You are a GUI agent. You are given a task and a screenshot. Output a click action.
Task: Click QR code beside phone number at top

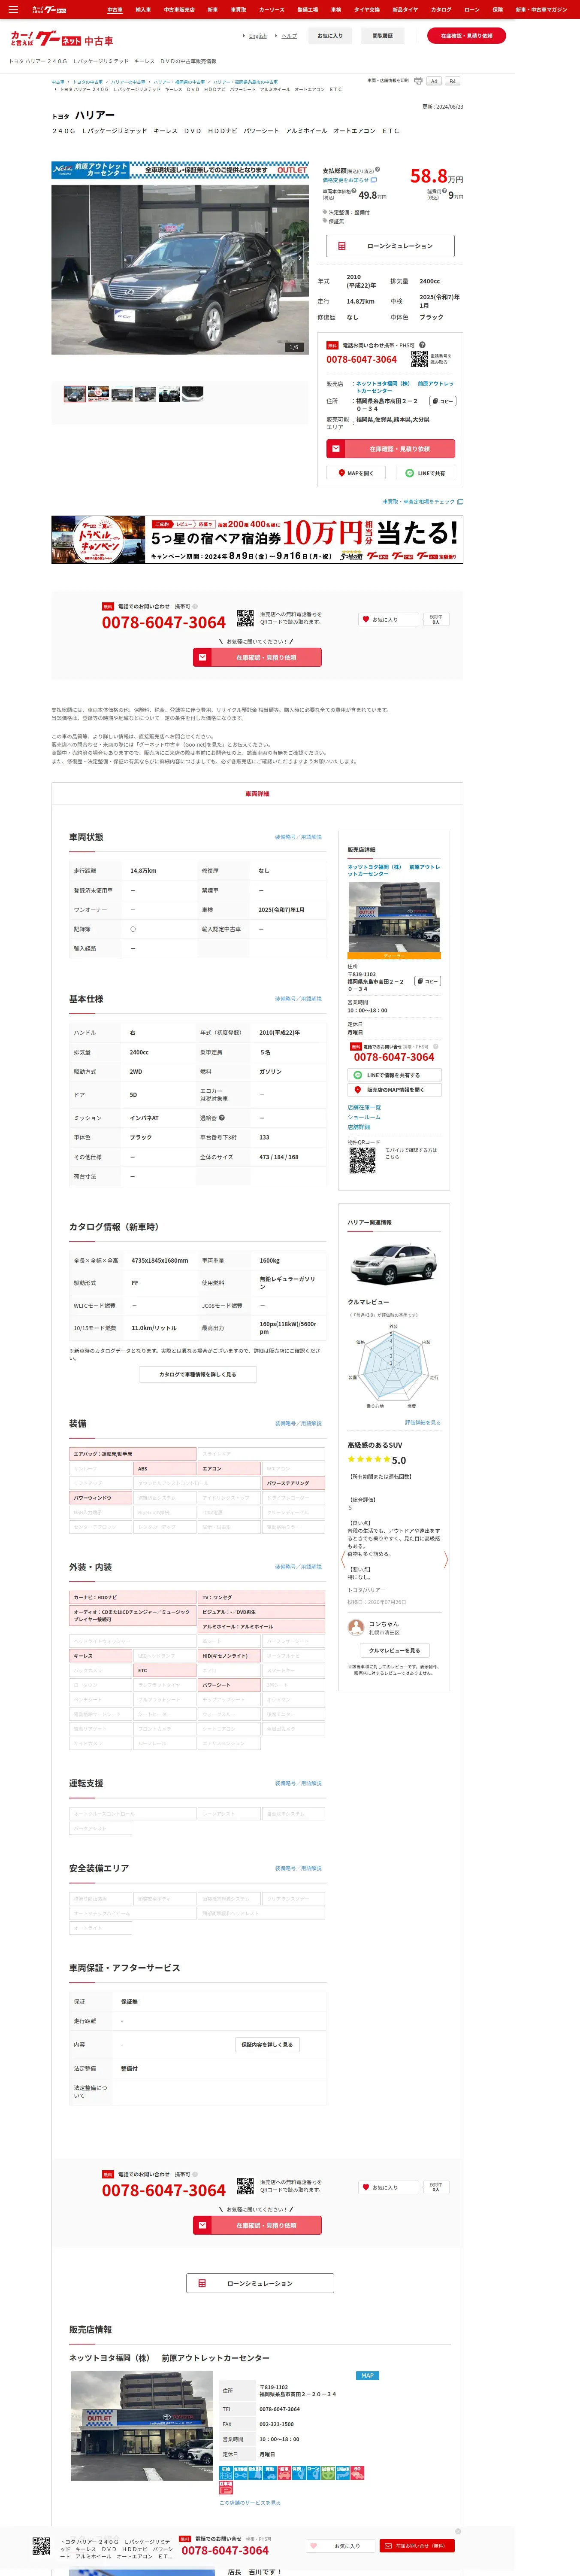tap(419, 358)
